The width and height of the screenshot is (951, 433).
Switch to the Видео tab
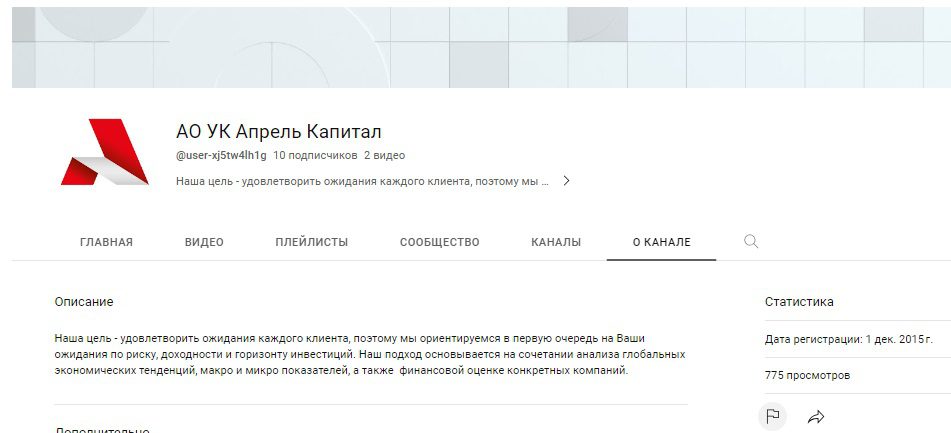(204, 242)
